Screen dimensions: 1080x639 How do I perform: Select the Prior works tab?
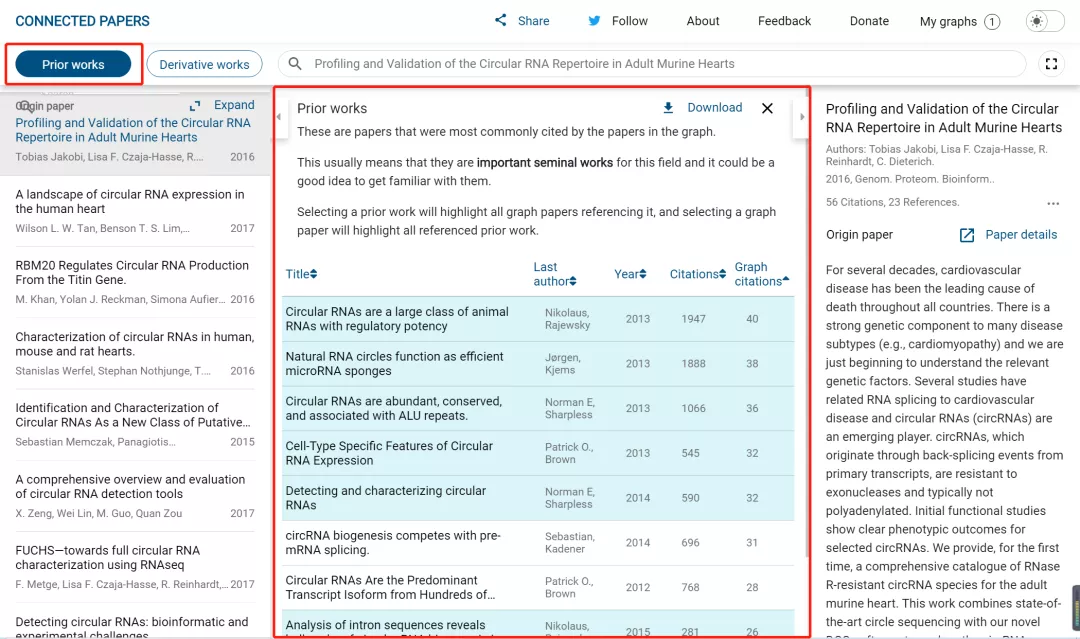pyautogui.click(x=73, y=65)
